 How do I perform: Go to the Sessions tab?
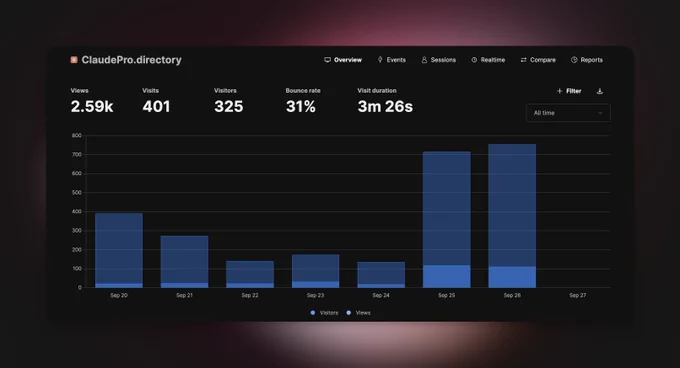click(438, 60)
